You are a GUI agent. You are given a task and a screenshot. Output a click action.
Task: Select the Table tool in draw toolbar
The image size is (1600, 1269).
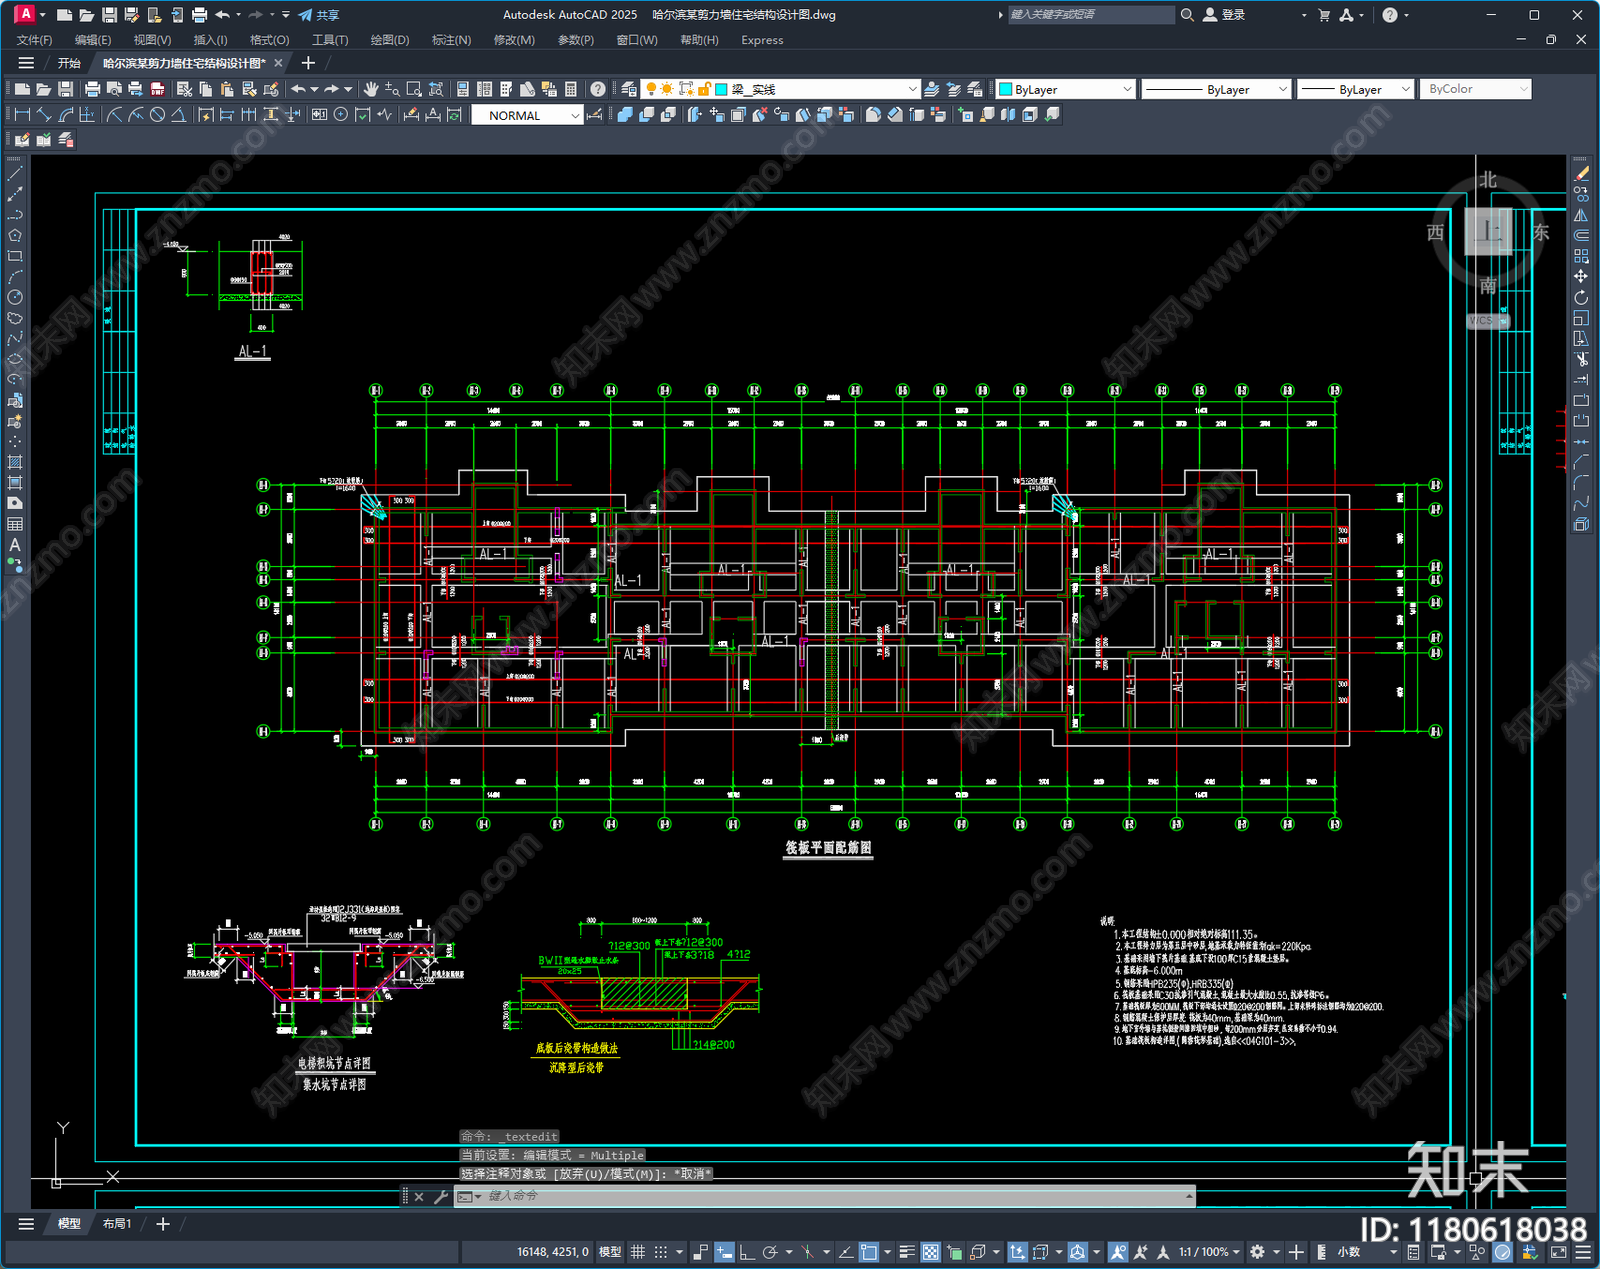coord(15,524)
